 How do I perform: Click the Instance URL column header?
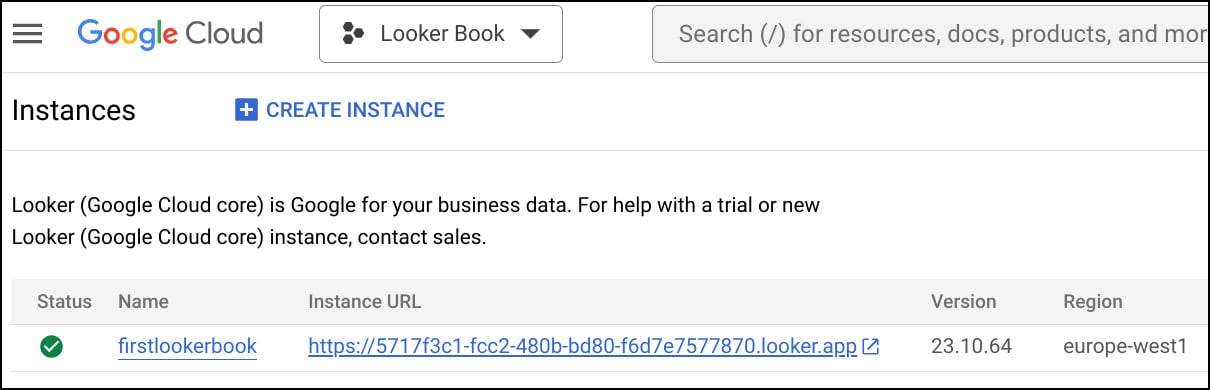[365, 301]
